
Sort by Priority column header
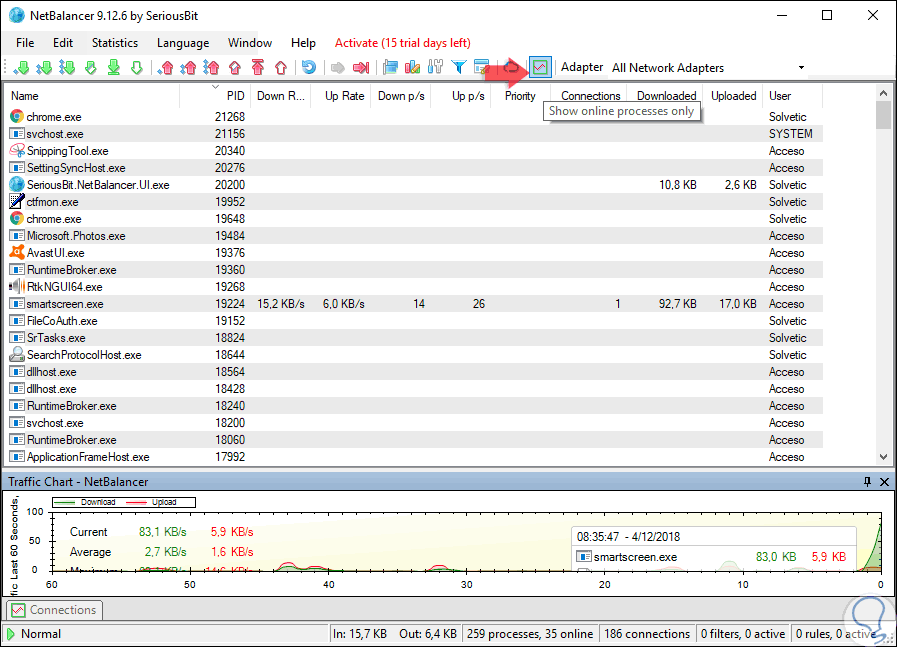point(520,96)
